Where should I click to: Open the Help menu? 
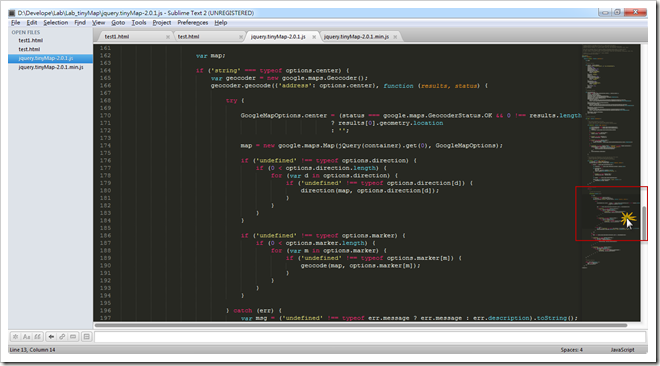tap(221, 23)
